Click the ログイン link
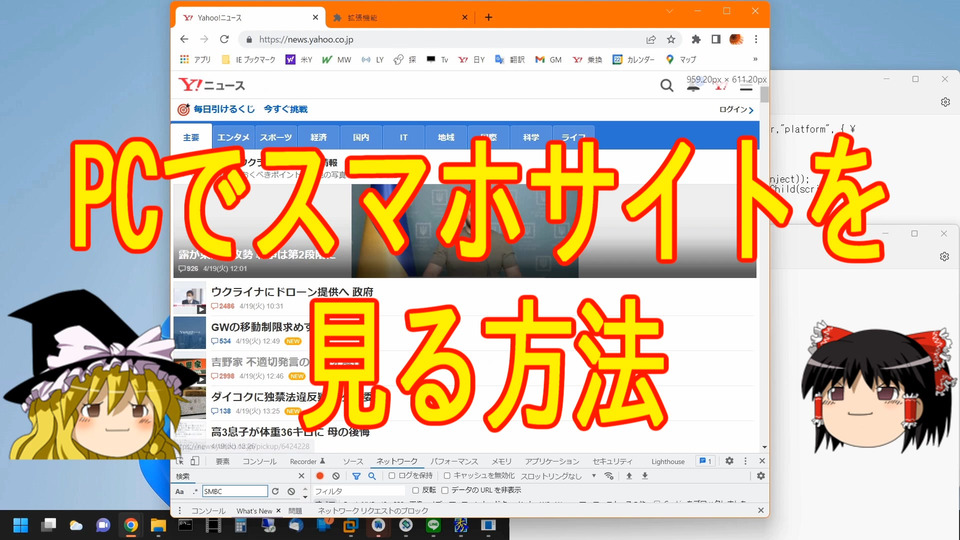The image size is (960, 540). tap(736, 110)
